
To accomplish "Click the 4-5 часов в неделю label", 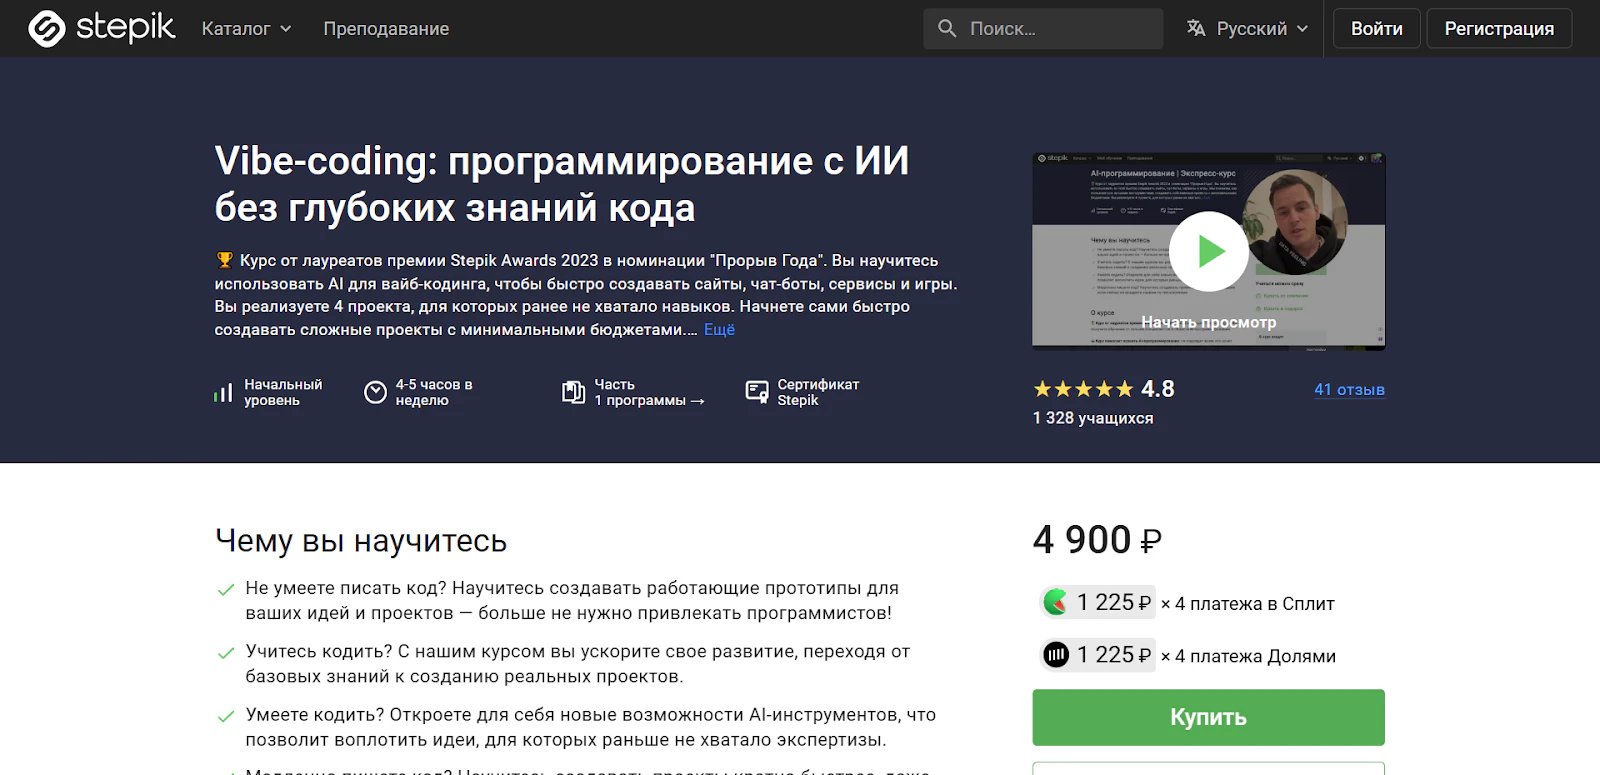I will (434, 392).
